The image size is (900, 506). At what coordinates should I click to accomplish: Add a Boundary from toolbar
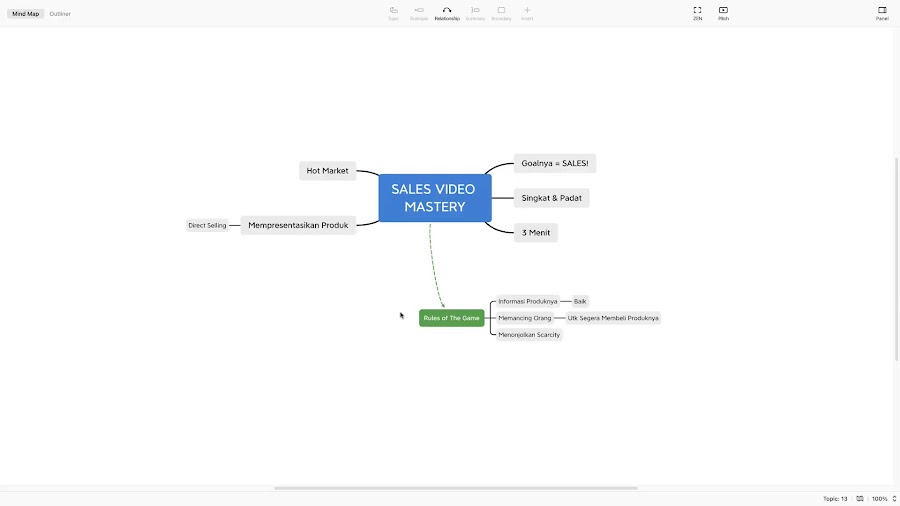pos(501,13)
